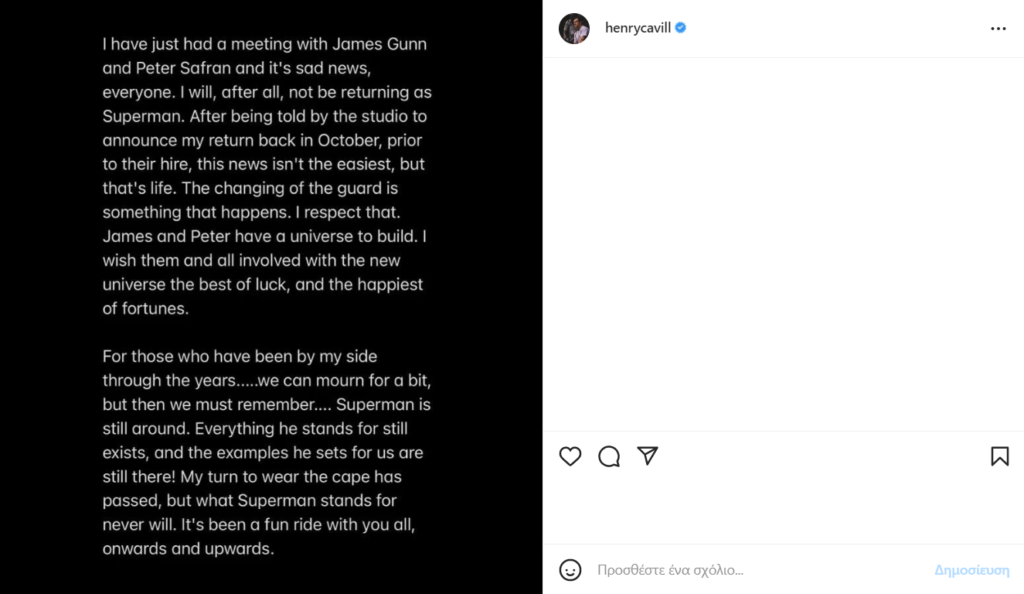Click the paragraph starting 'For those who'

(266, 452)
